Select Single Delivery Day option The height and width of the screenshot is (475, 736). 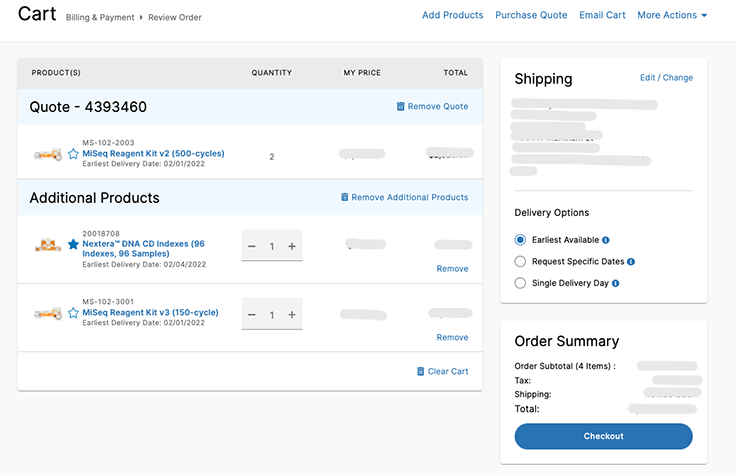[x=520, y=284]
